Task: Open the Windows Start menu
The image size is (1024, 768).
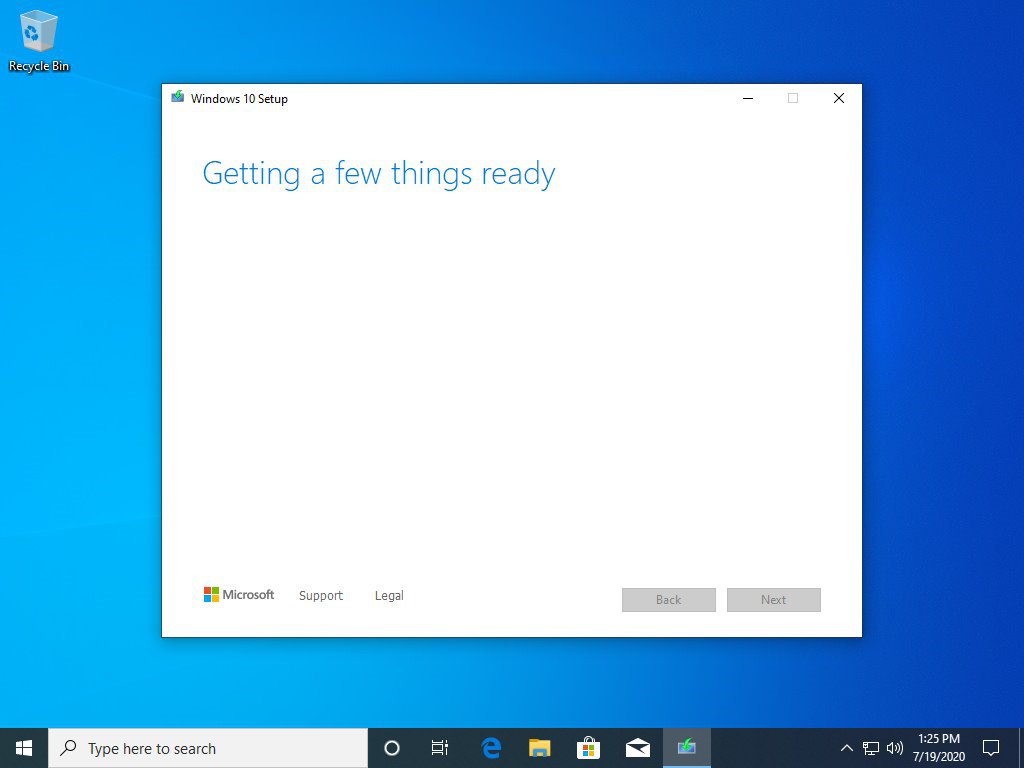Action: click(x=24, y=748)
